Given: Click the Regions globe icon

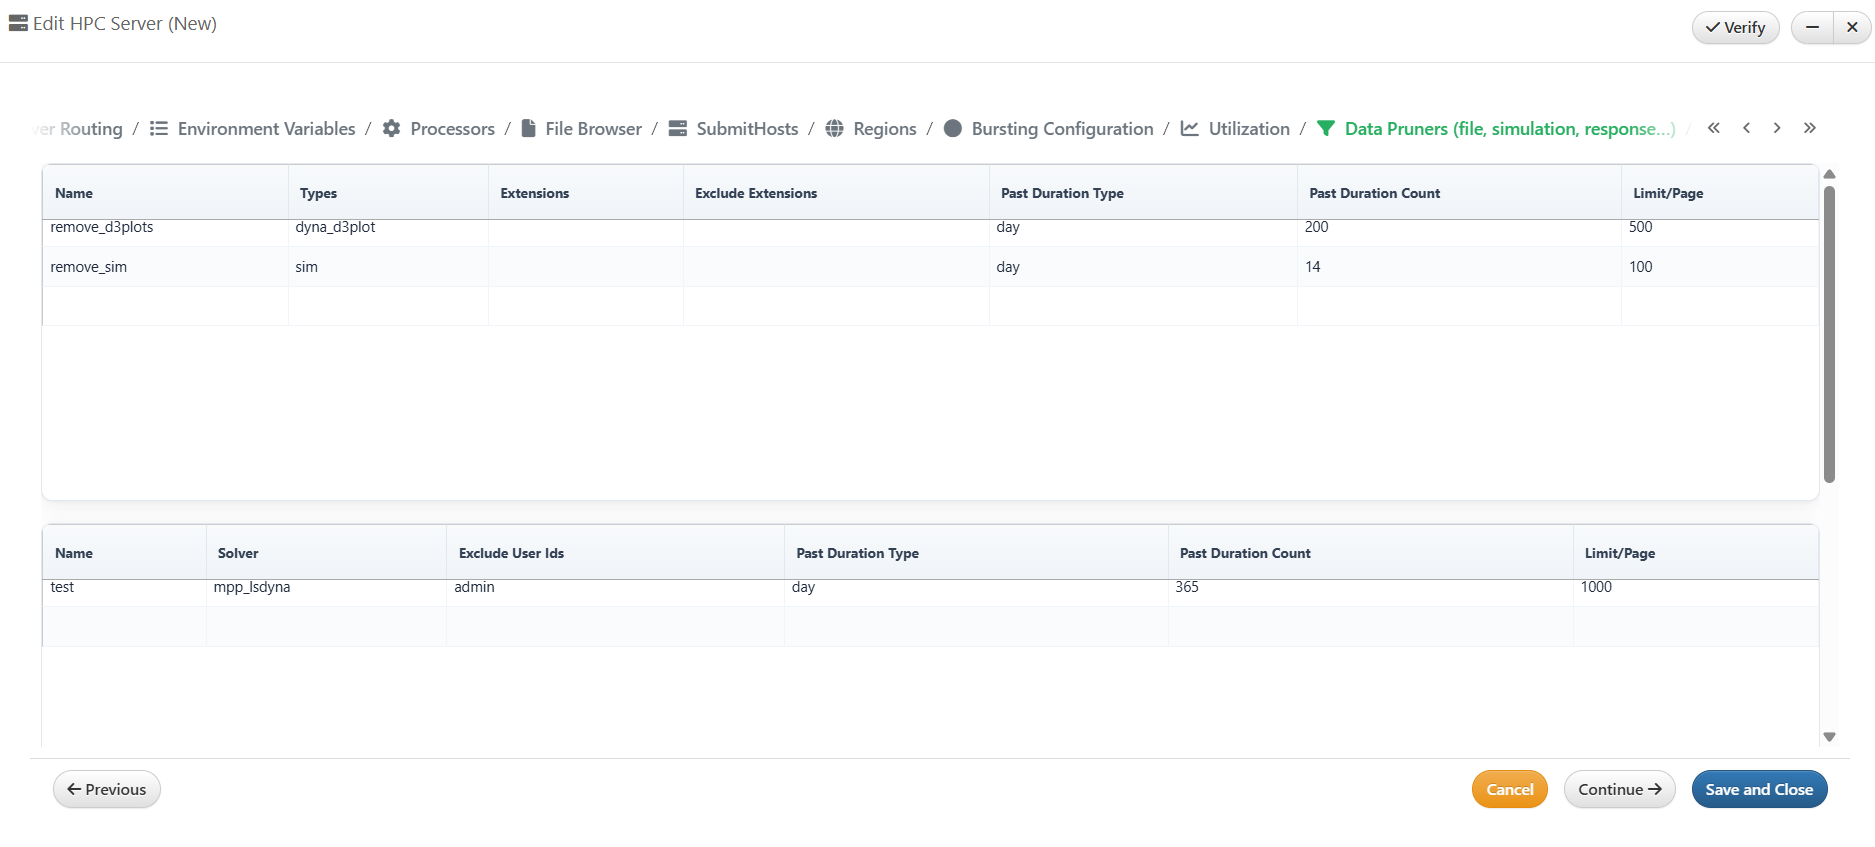Looking at the screenshot, I should [834, 129].
